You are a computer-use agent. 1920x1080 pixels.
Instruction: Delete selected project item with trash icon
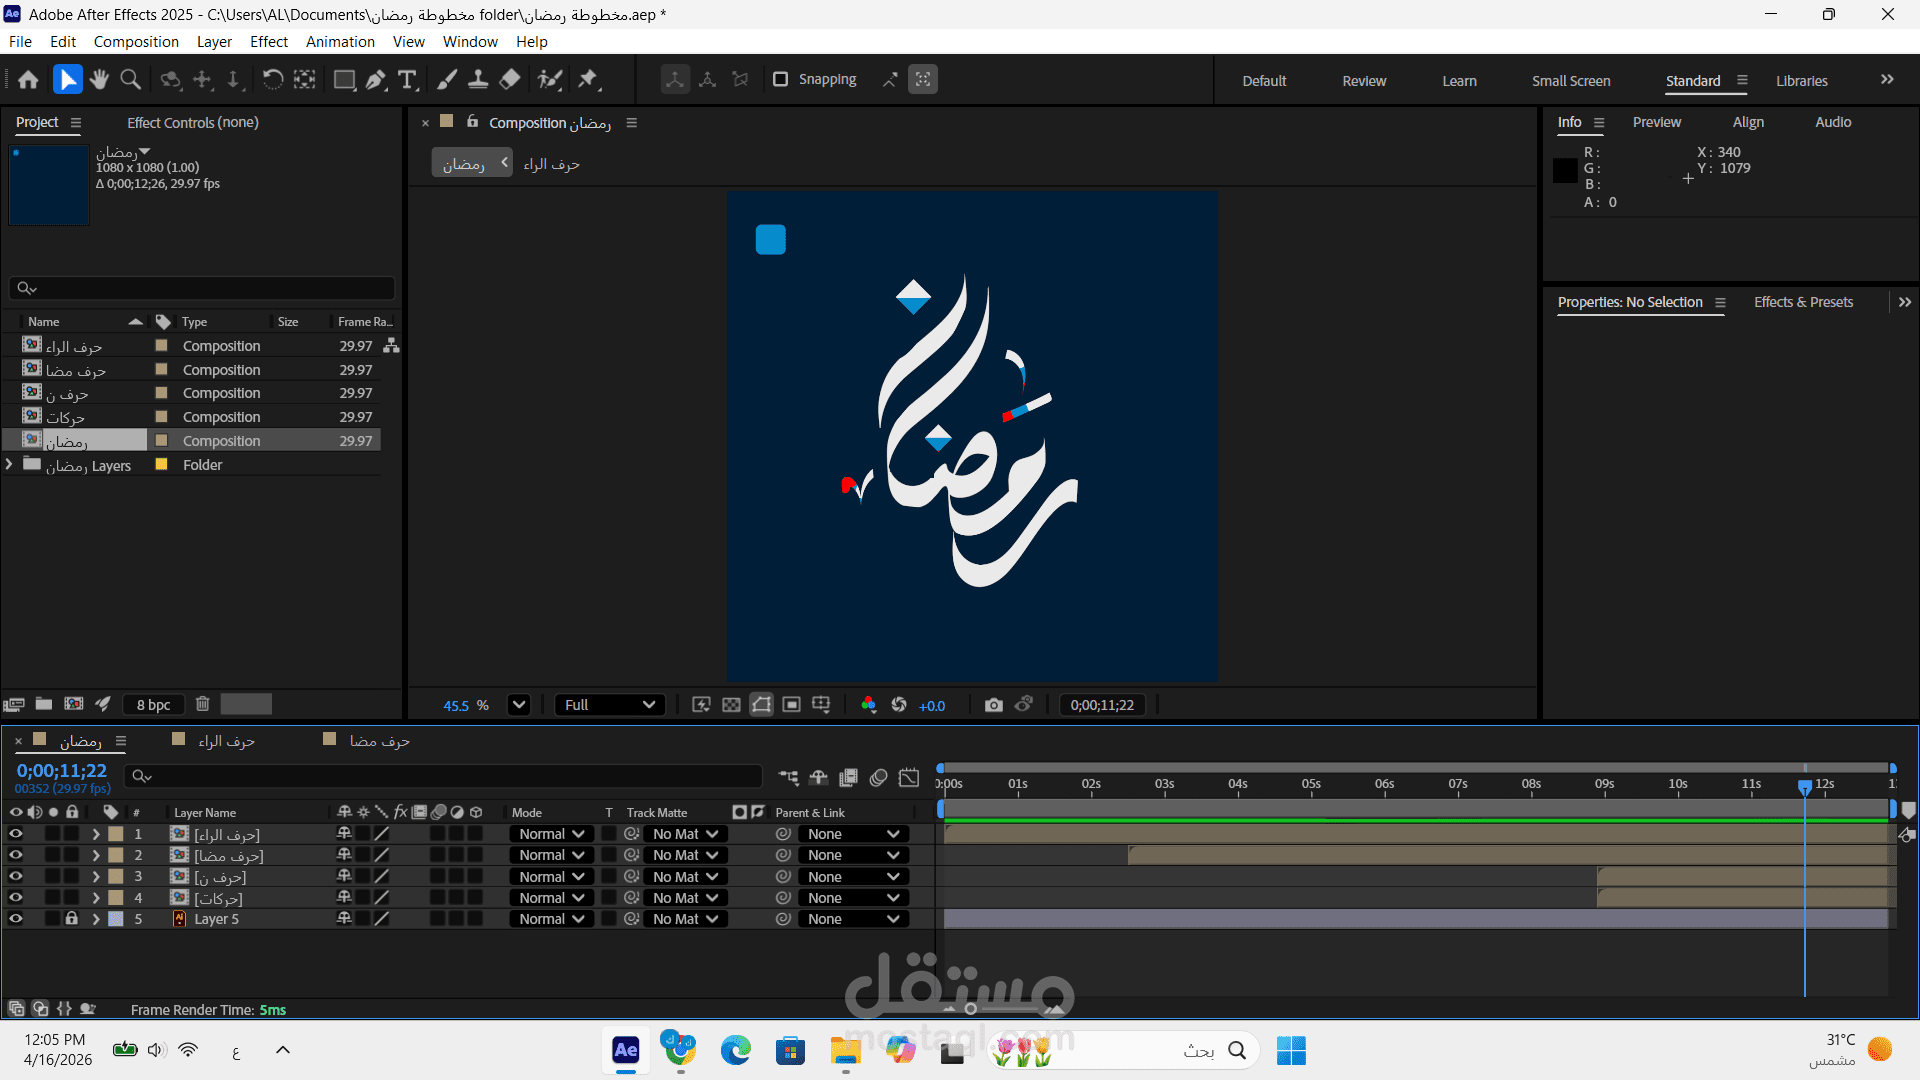pyautogui.click(x=202, y=704)
